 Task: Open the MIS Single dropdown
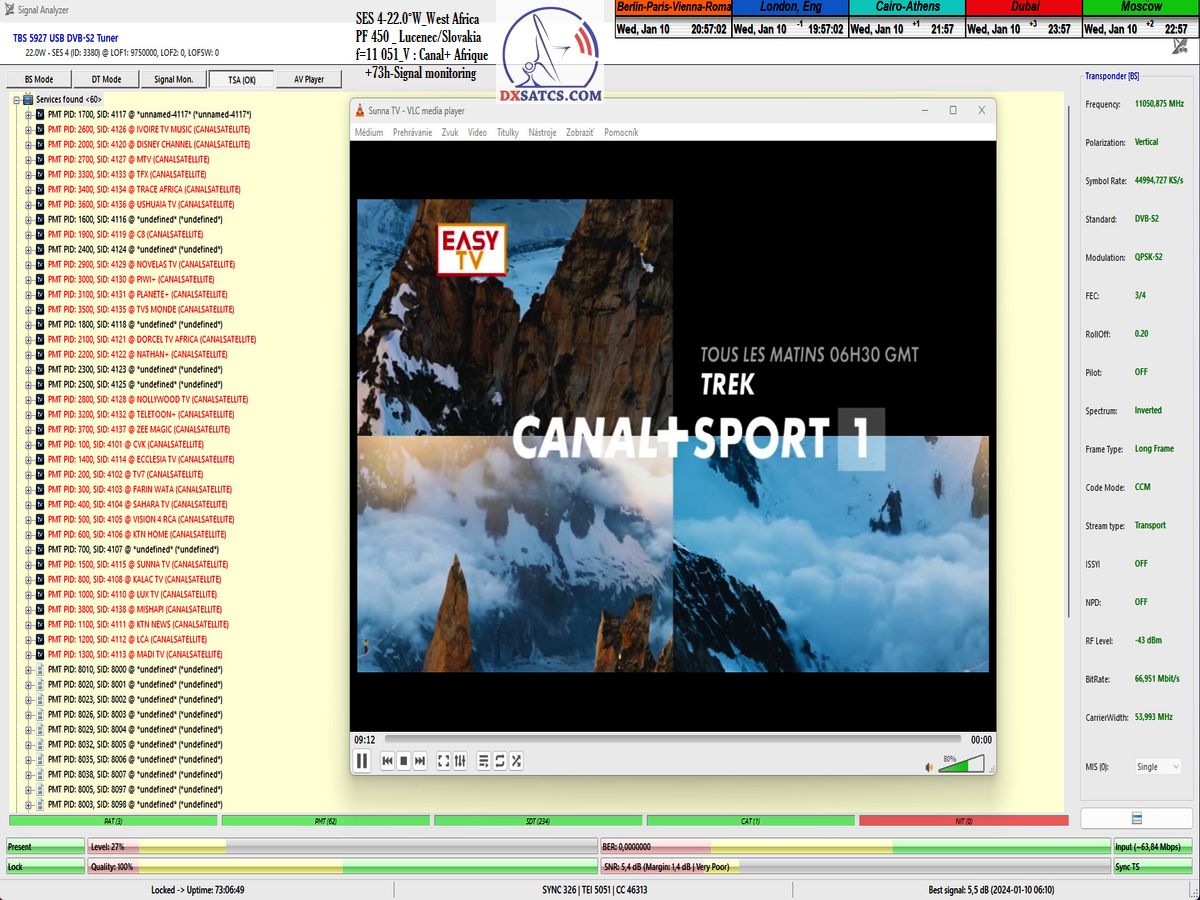tap(1157, 767)
